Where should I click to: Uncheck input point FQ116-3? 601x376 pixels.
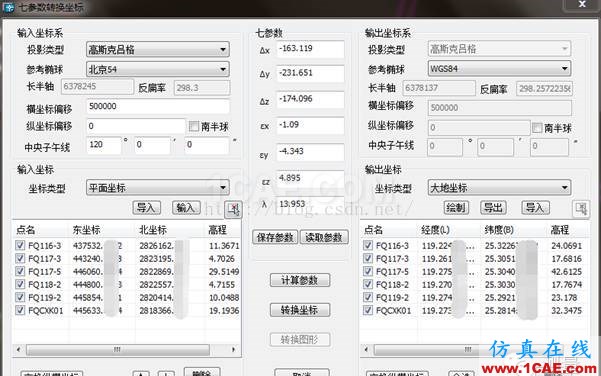(20, 245)
